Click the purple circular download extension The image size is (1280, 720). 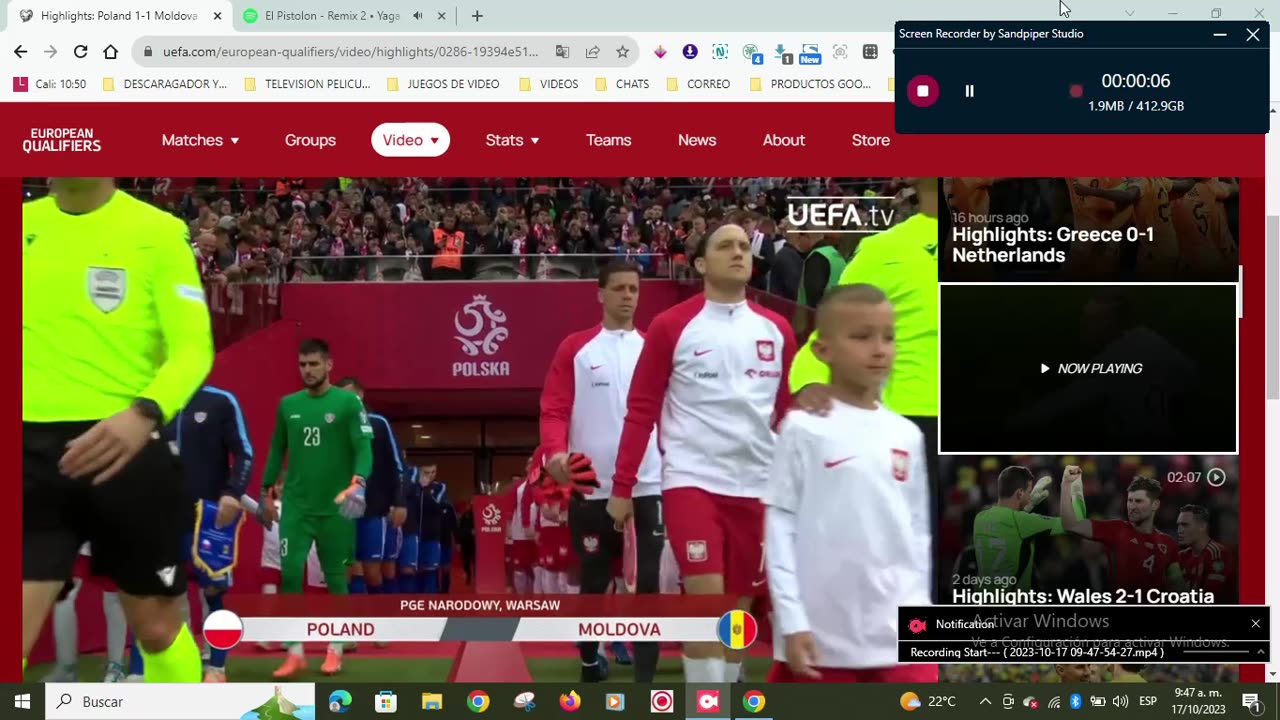click(690, 52)
